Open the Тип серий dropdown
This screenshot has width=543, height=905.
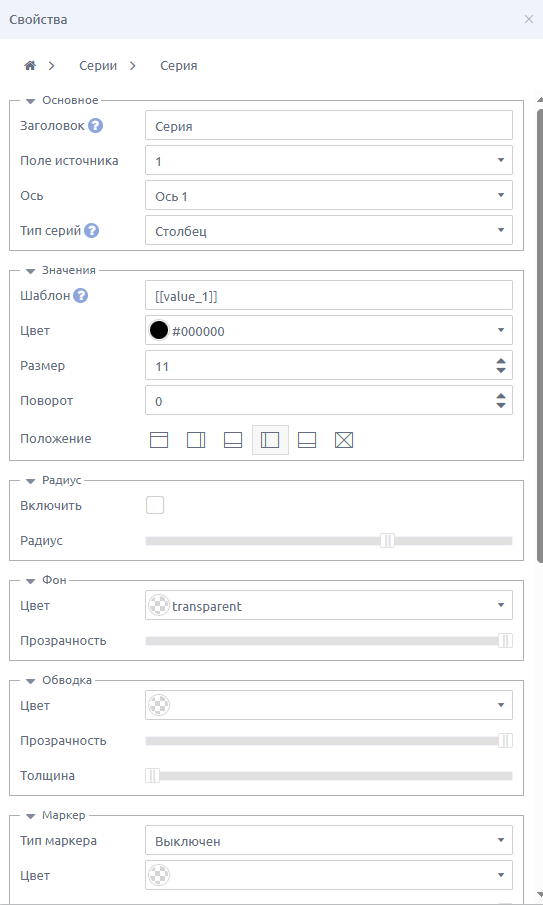(328, 230)
